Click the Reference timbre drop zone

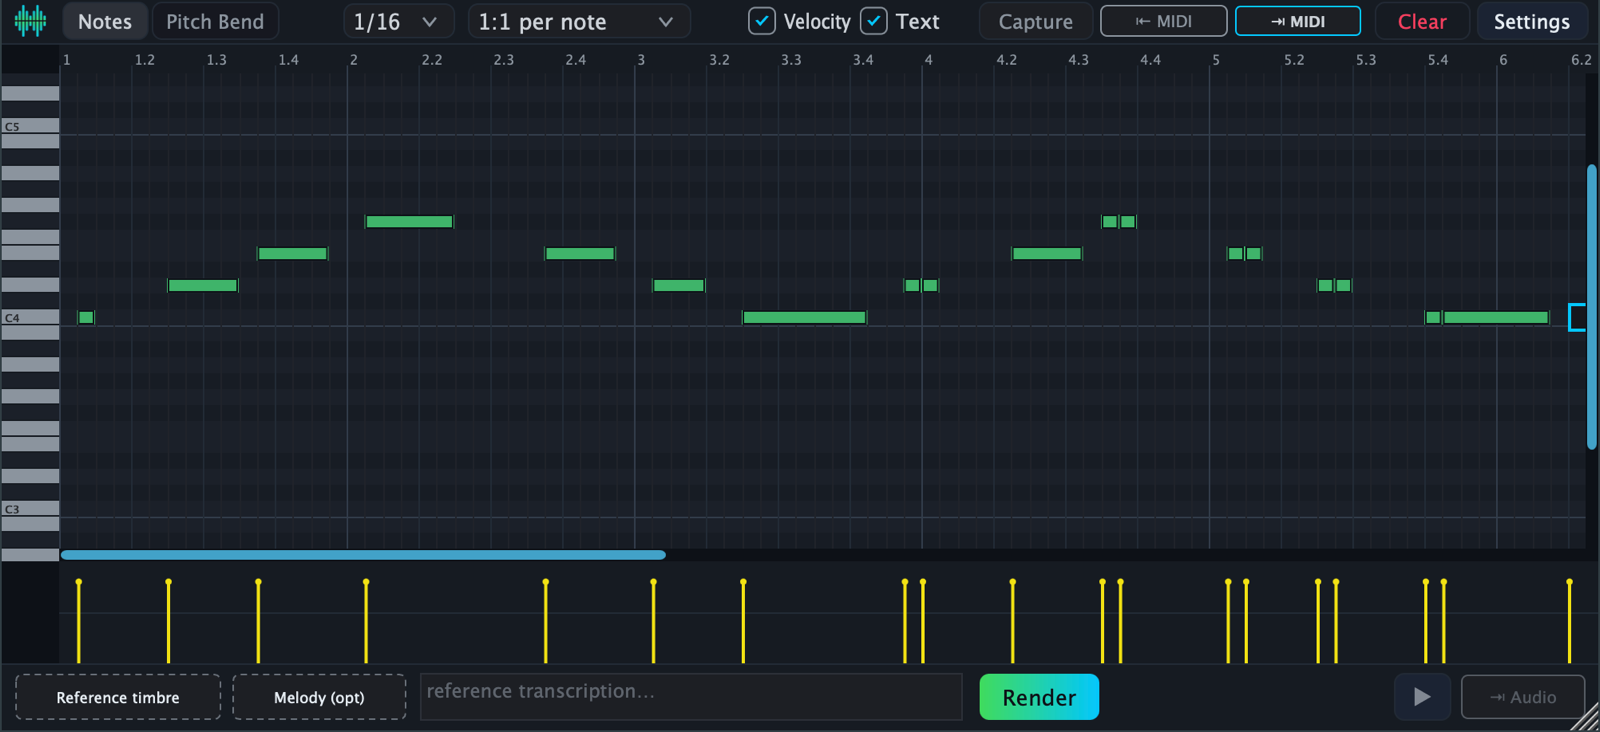[x=118, y=697]
